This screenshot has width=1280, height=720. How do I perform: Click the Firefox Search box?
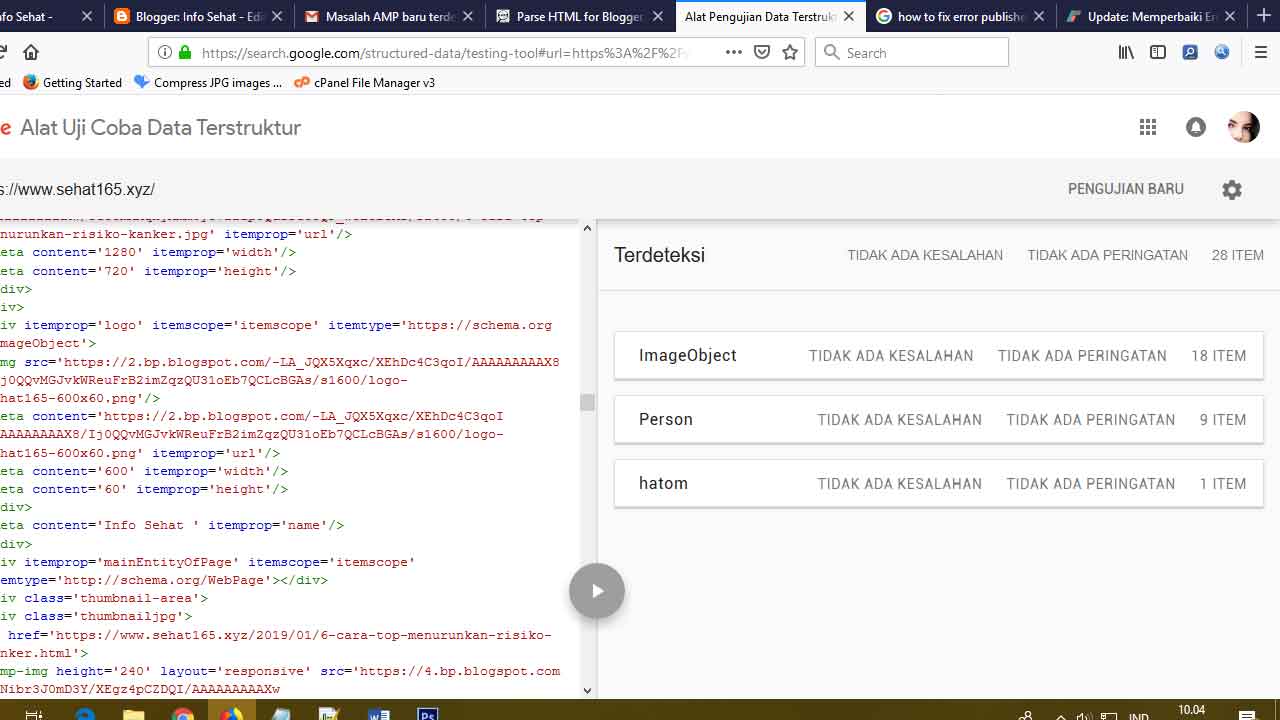pyautogui.click(x=912, y=52)
